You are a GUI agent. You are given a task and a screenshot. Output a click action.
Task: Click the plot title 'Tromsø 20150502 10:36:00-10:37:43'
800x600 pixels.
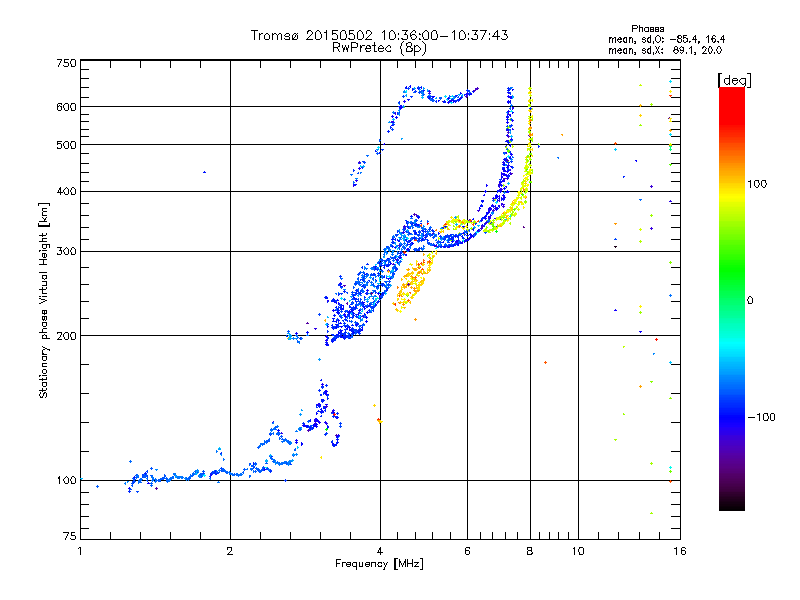click(379, 35)
